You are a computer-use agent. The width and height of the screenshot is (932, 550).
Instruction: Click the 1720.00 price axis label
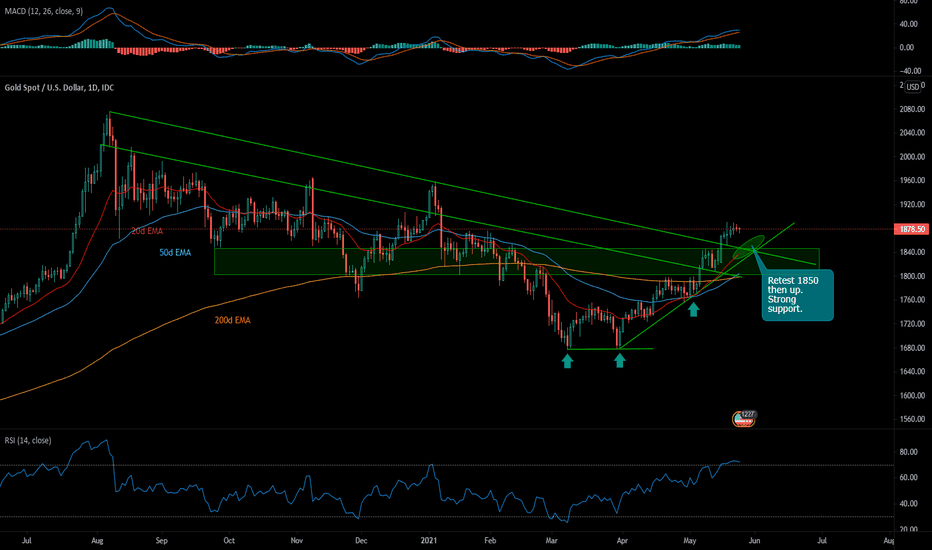[x=912, y=324]
